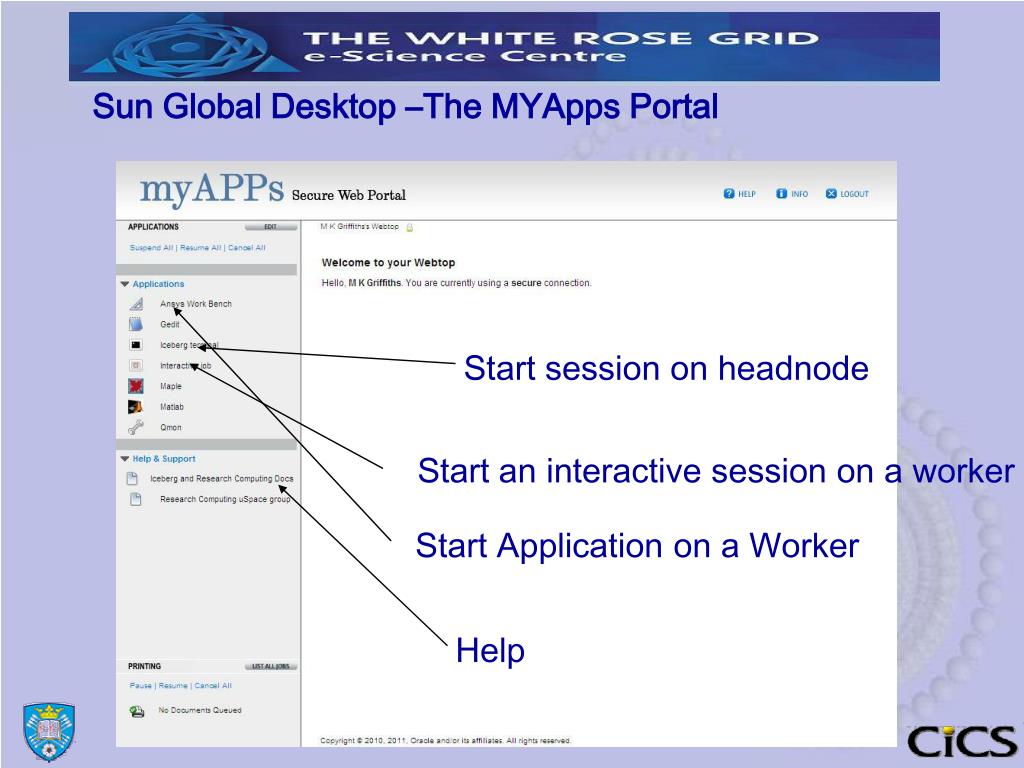The height and width of the screenshot is (768, 1024).
Task: Open Gedit from the applications list
Action: point(170,324)
